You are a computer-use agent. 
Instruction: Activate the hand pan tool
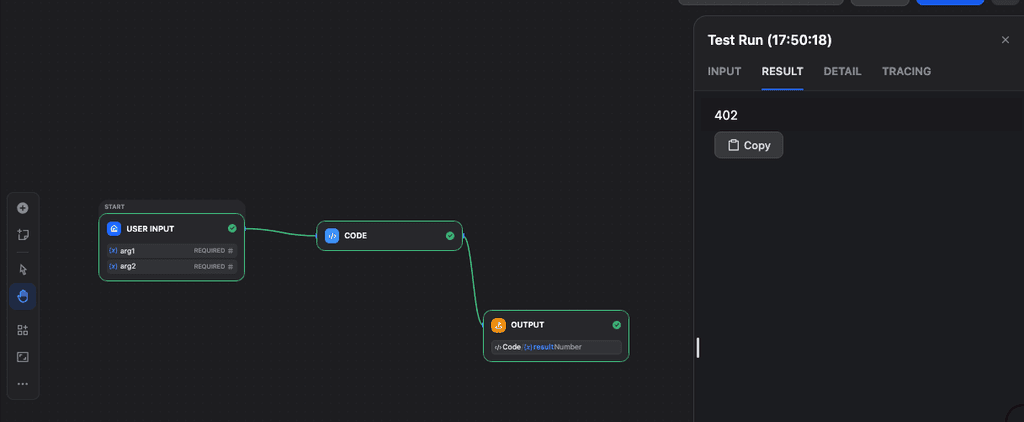23,296
